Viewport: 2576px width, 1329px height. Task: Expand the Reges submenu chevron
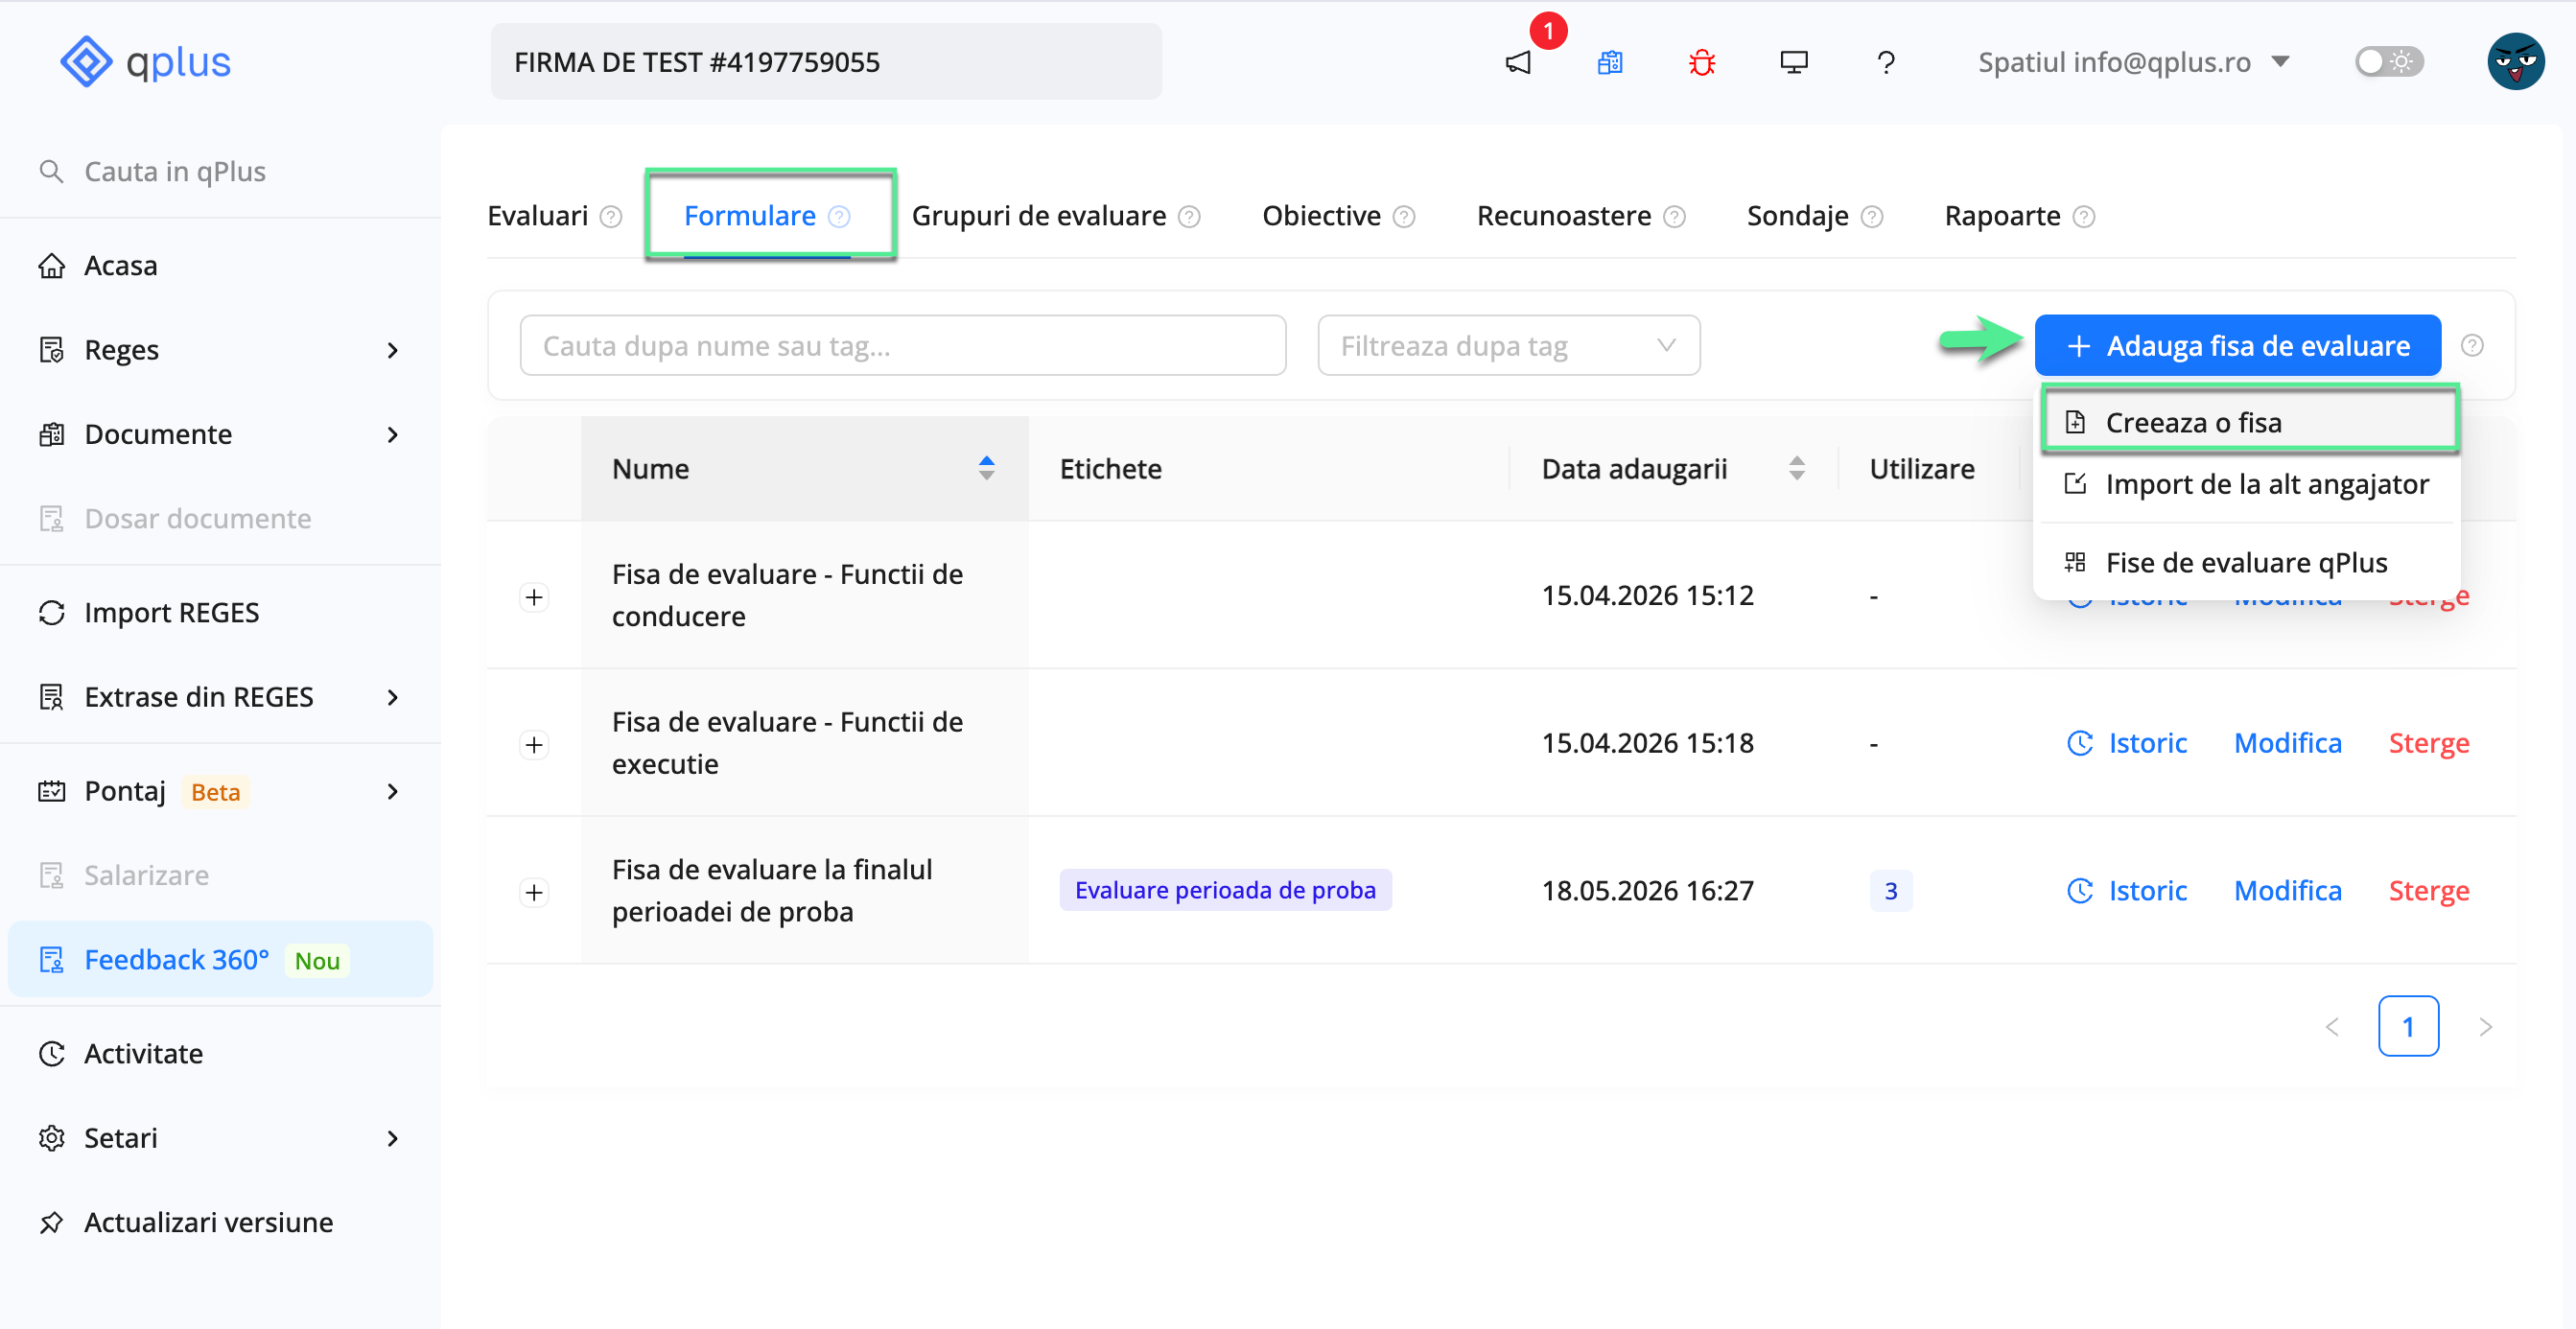(x=392, y=350)
